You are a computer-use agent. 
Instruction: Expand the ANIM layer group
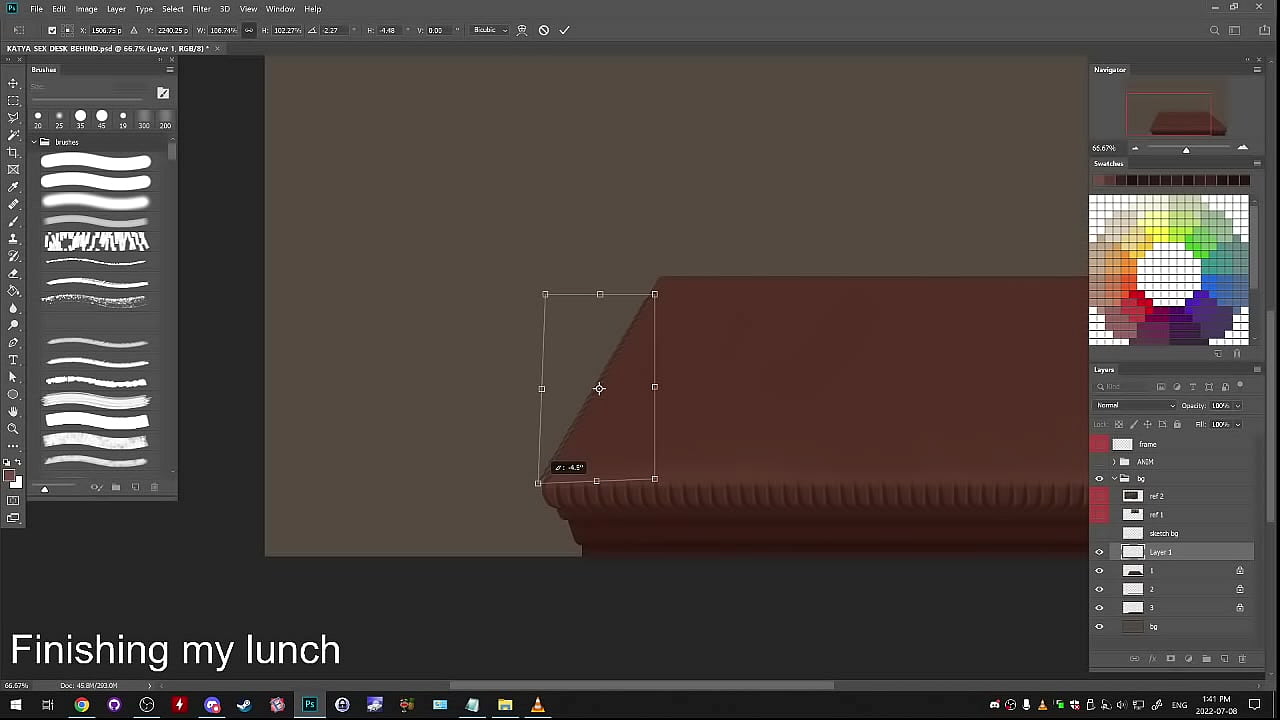coord(1114,462)
